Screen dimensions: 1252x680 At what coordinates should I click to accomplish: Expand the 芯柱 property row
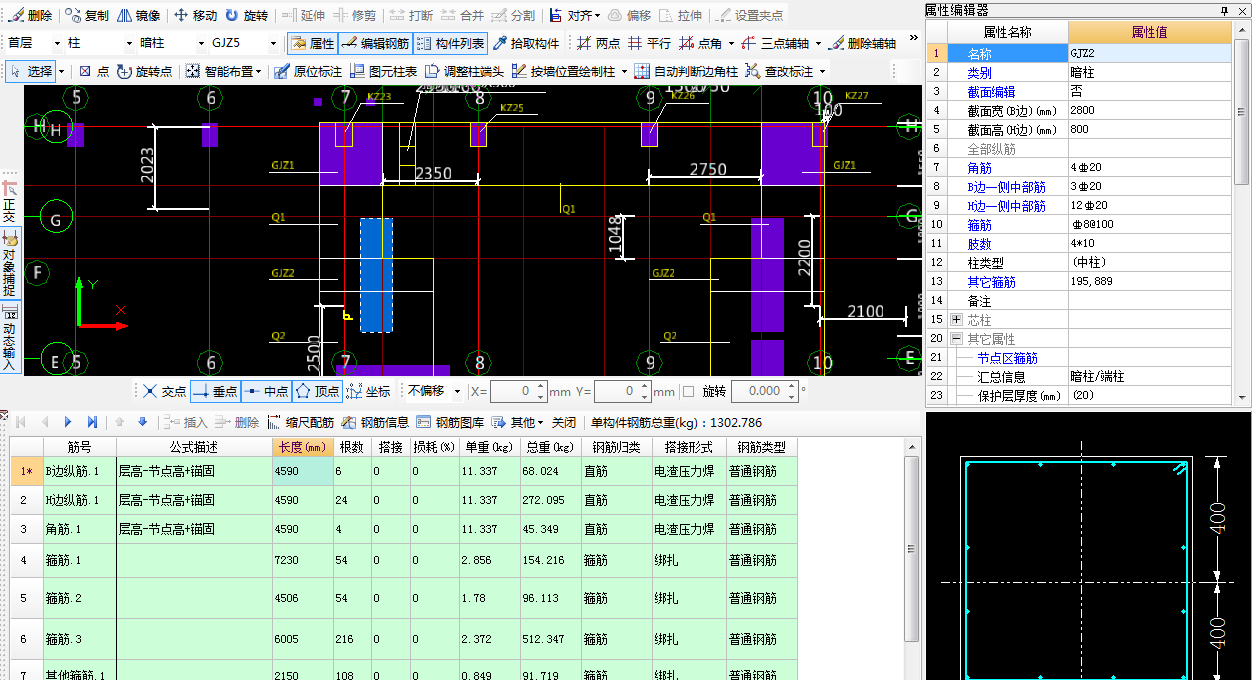click(x=956, y=320)
